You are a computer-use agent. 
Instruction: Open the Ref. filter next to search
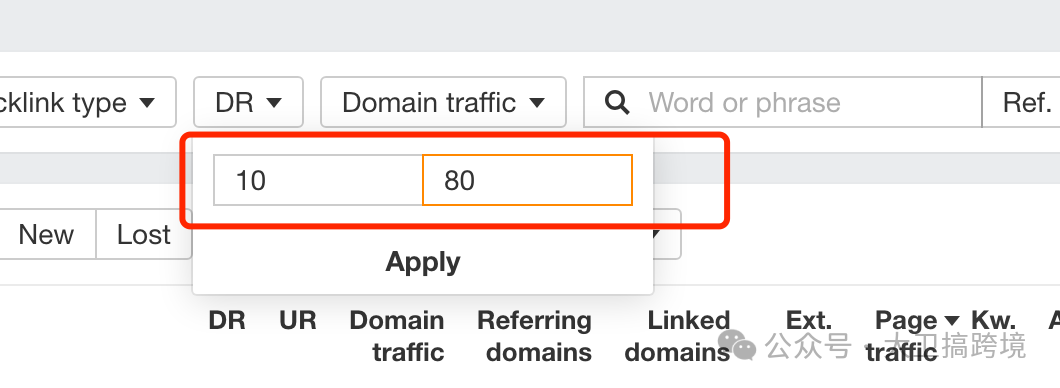click(1021, 102)
